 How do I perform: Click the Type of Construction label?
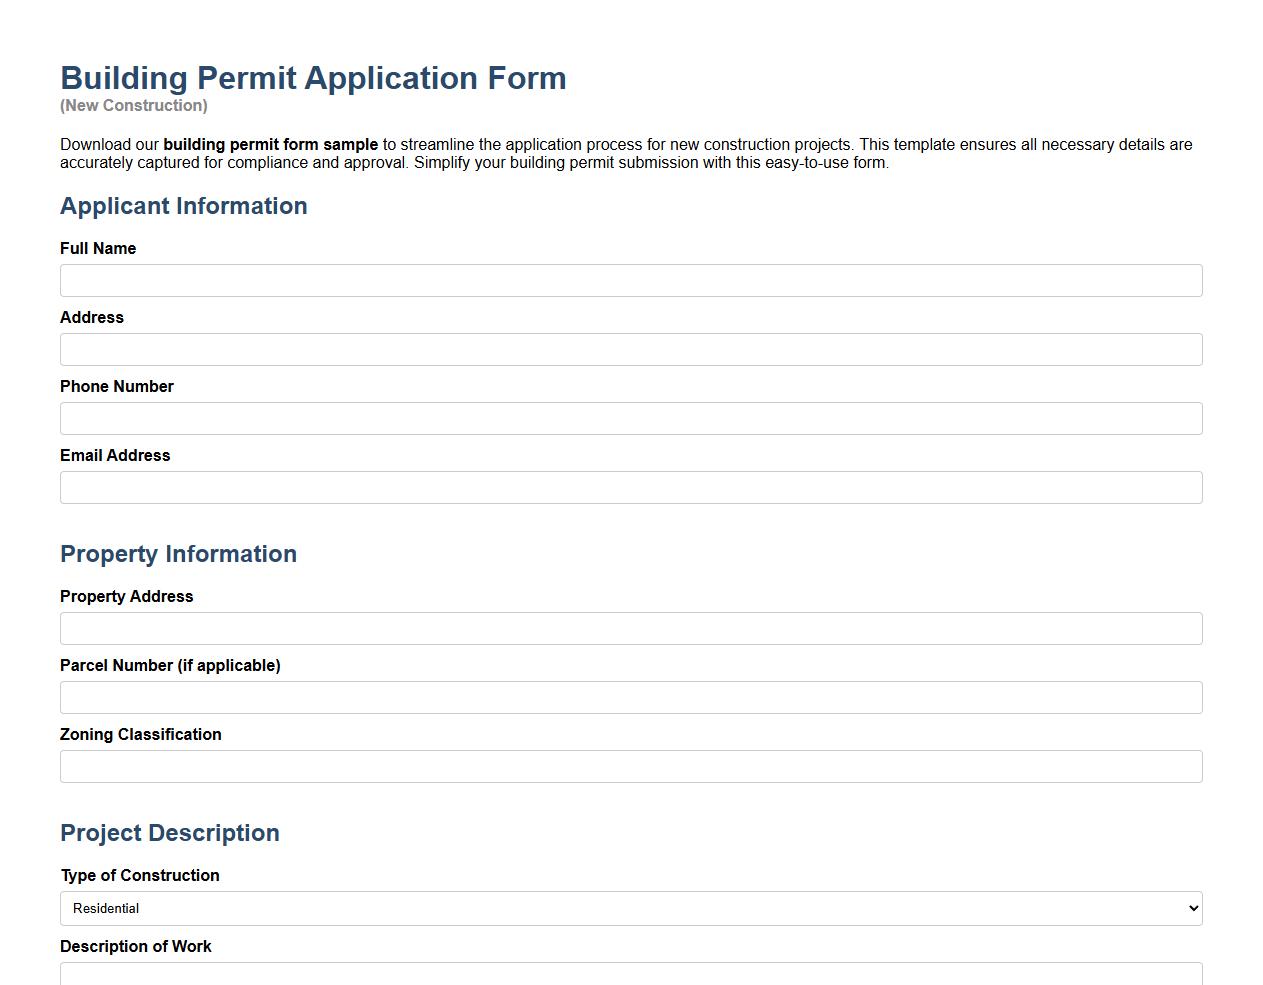pyautogui.click(x=140, y=875)
